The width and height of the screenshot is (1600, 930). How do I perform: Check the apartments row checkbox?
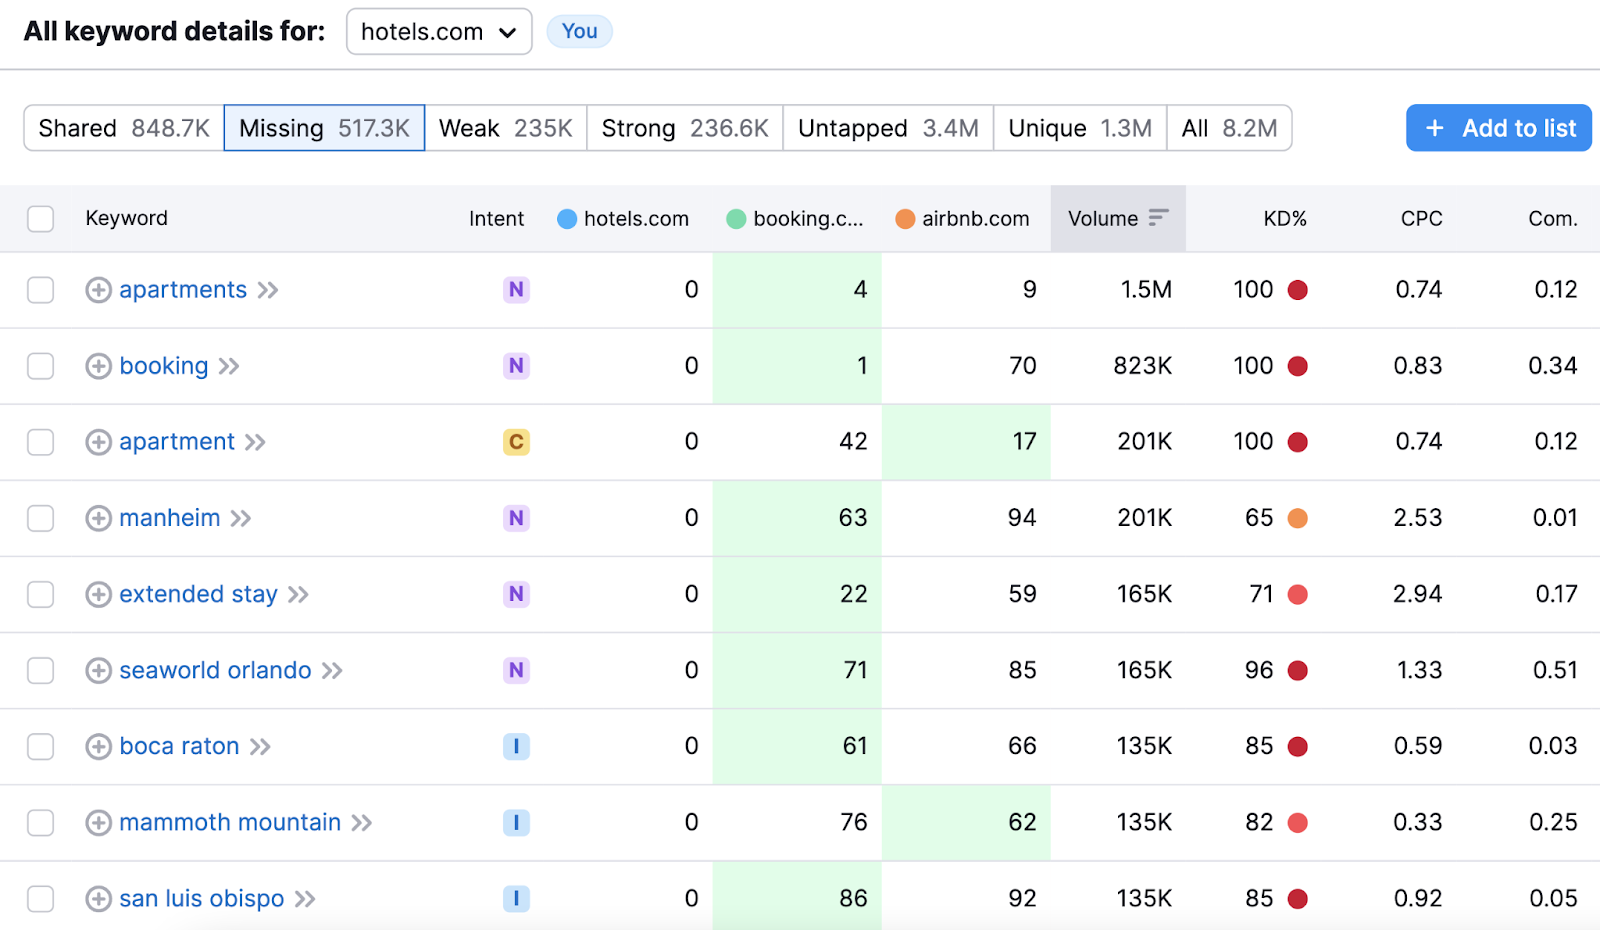click(x=40, y=290)
